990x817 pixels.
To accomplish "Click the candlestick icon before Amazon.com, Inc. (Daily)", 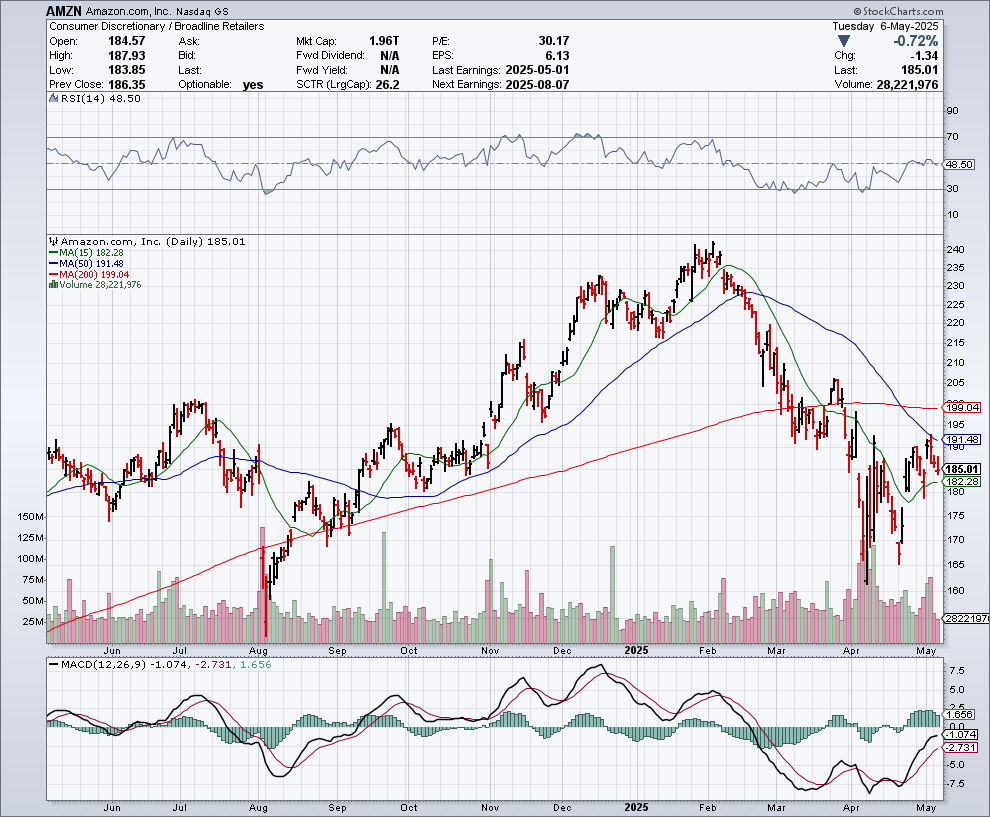I will (x=54, y=241).
